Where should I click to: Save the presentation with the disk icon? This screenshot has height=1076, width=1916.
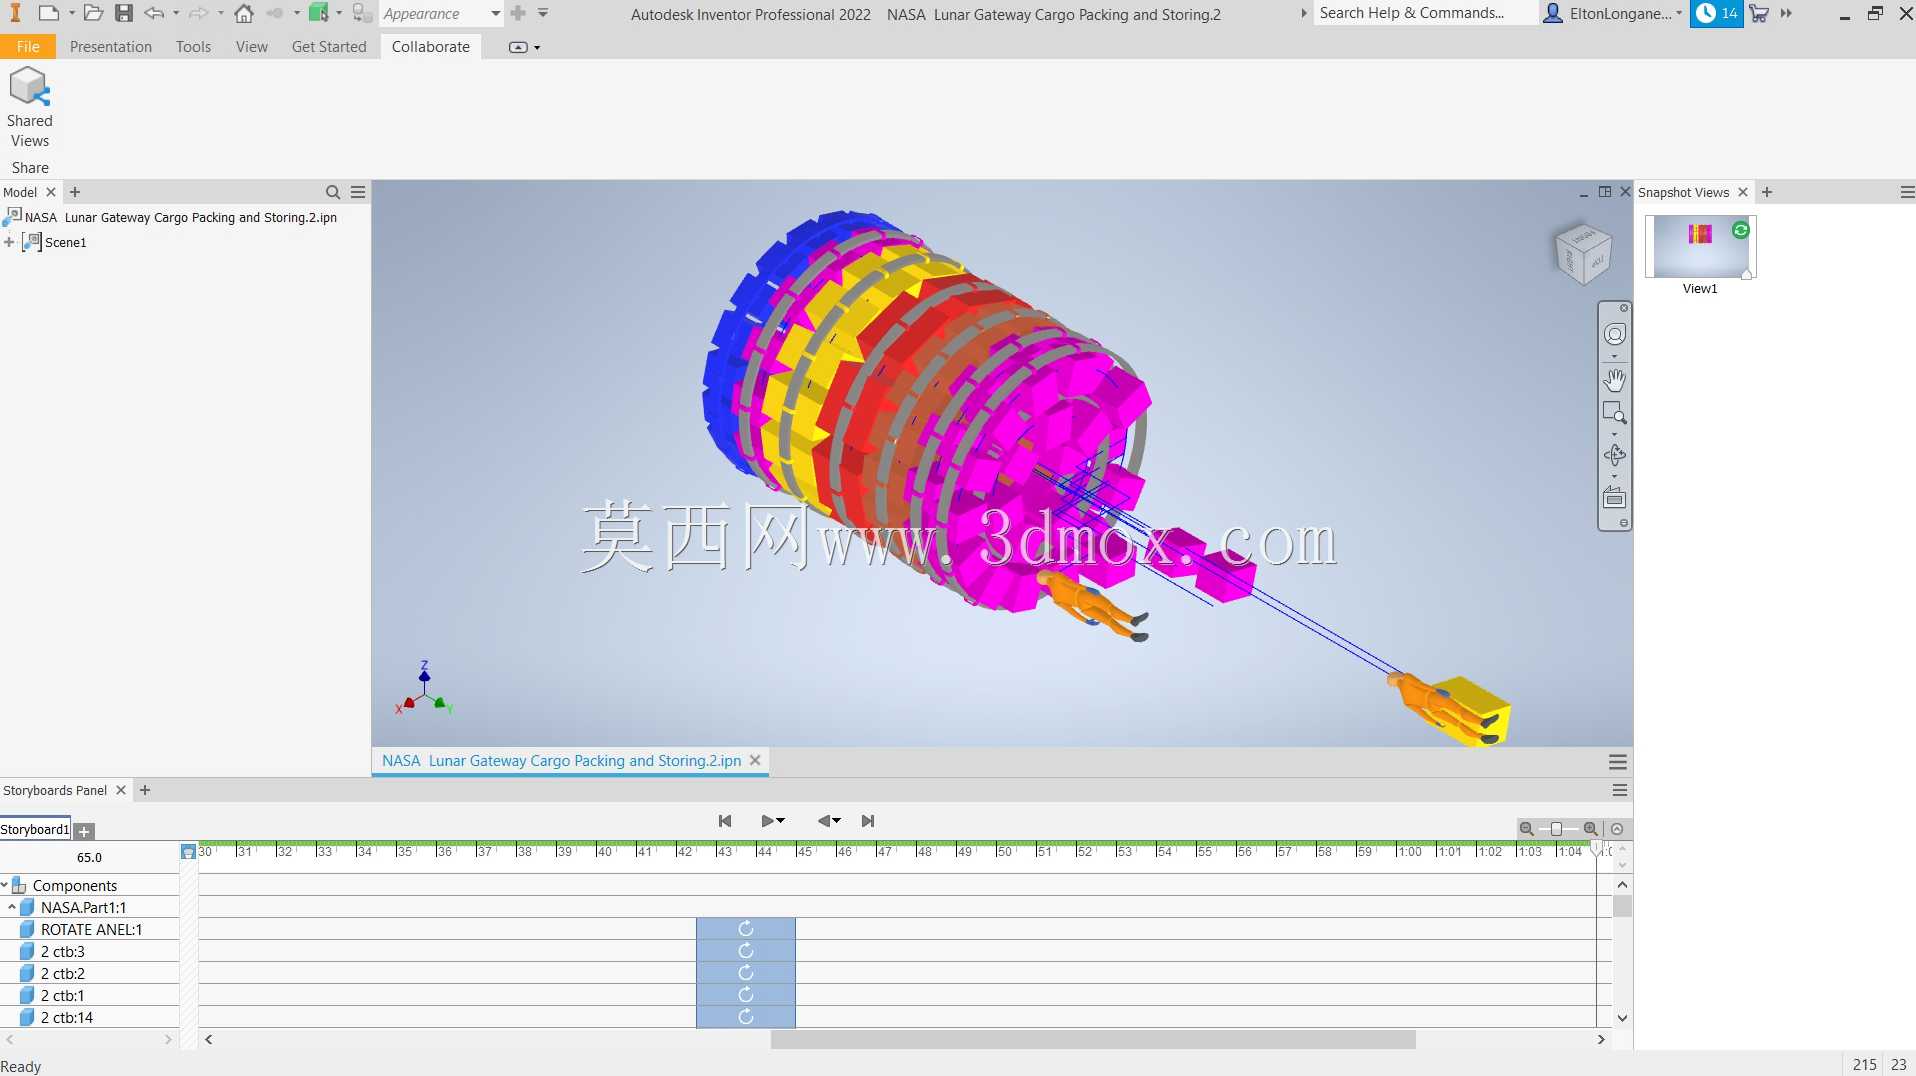click(x=124, y=13)
